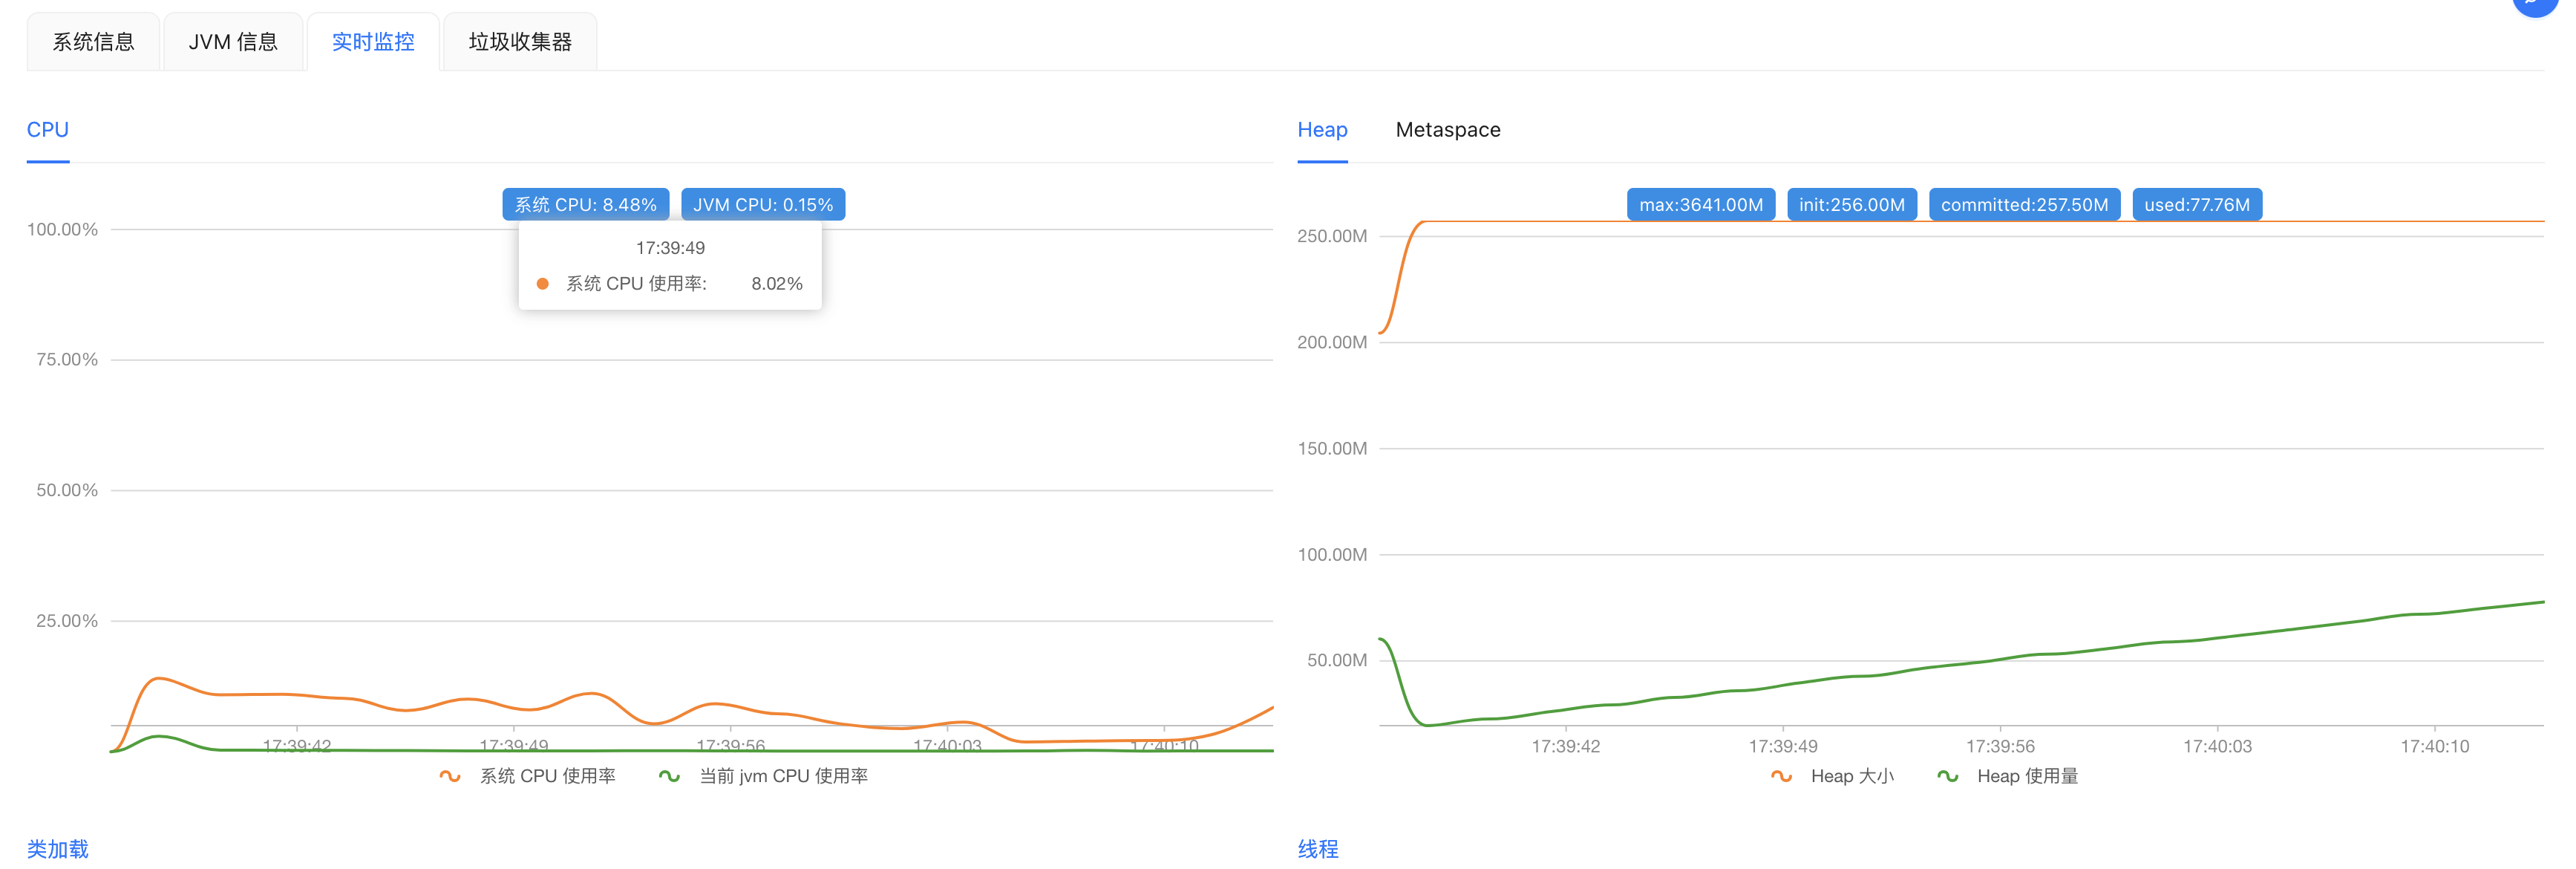Click the max:3641.00M heap badge
Screen dimensions: 2576x869
1700,205
